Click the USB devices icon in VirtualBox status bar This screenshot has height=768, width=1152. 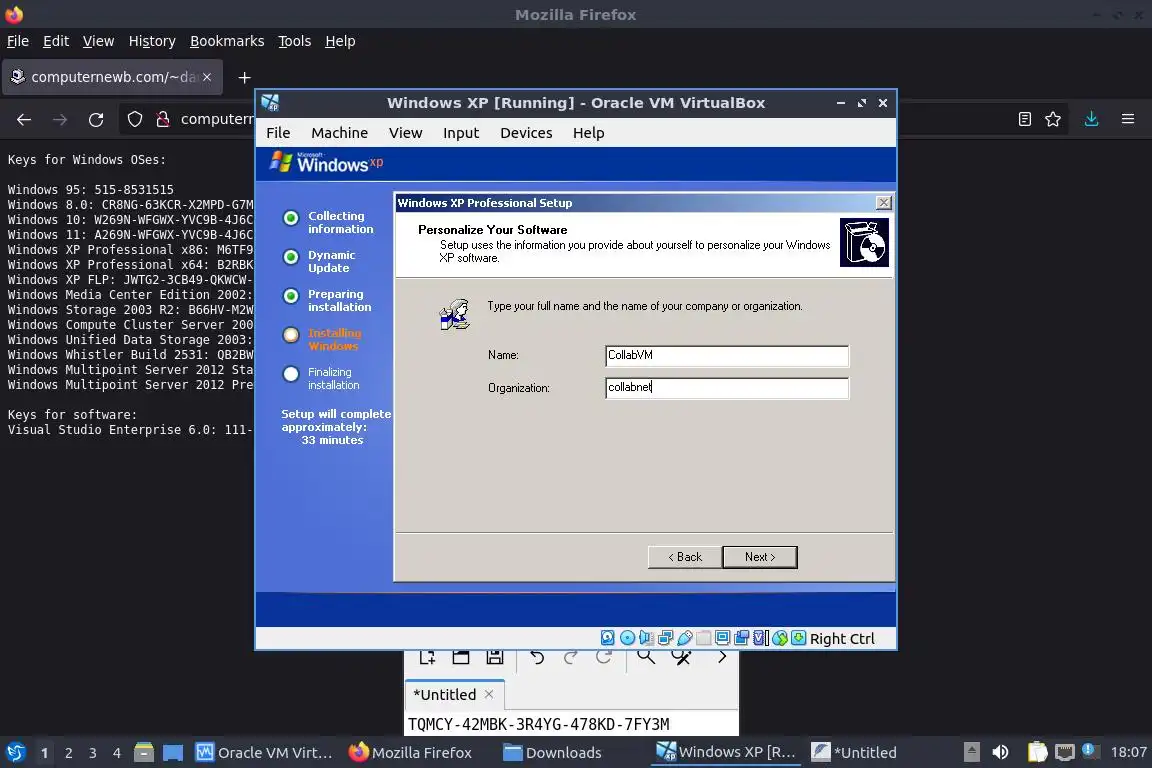pyautogui.click(x=685, y=638)
